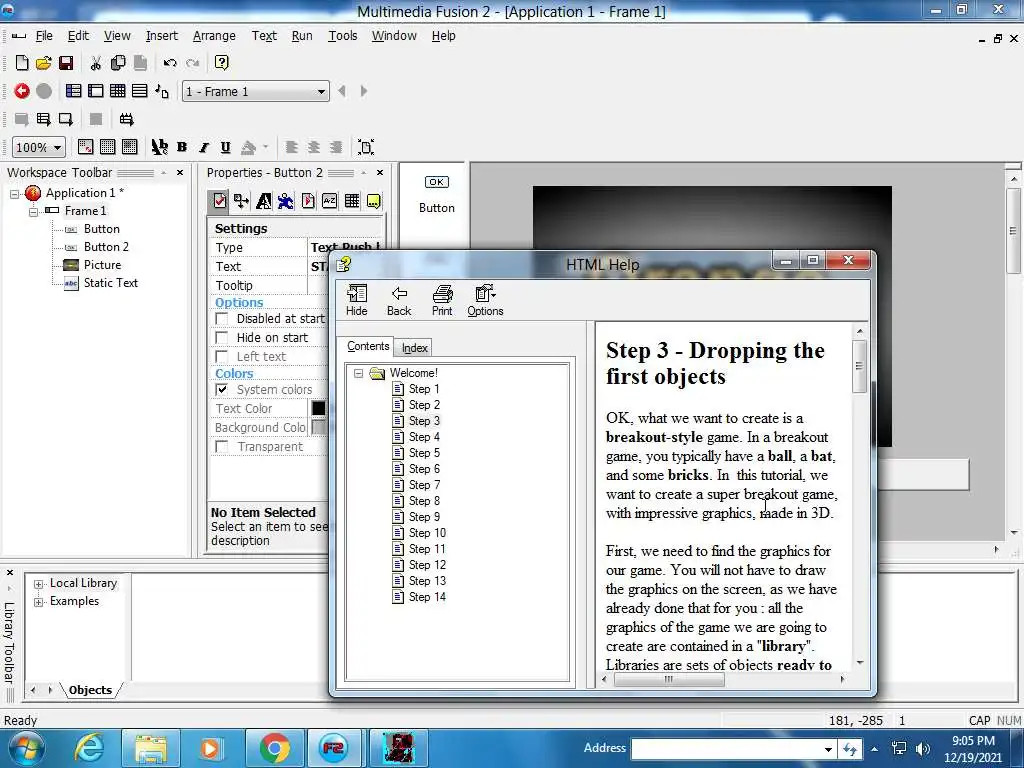
Task: Toggle the Transparent checkbox
Action: click(222, 447)
